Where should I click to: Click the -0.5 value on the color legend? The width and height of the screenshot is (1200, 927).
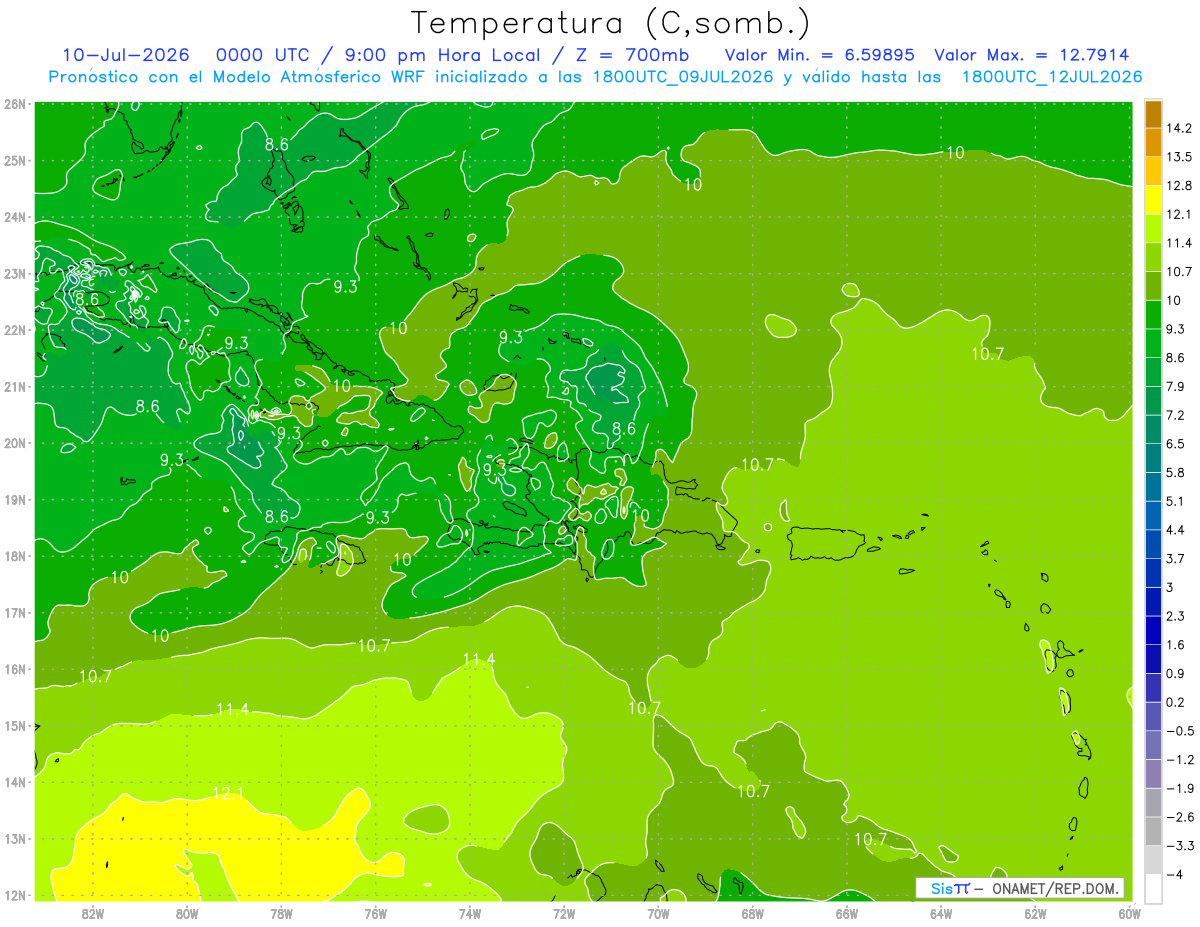tap(1180, 731)
